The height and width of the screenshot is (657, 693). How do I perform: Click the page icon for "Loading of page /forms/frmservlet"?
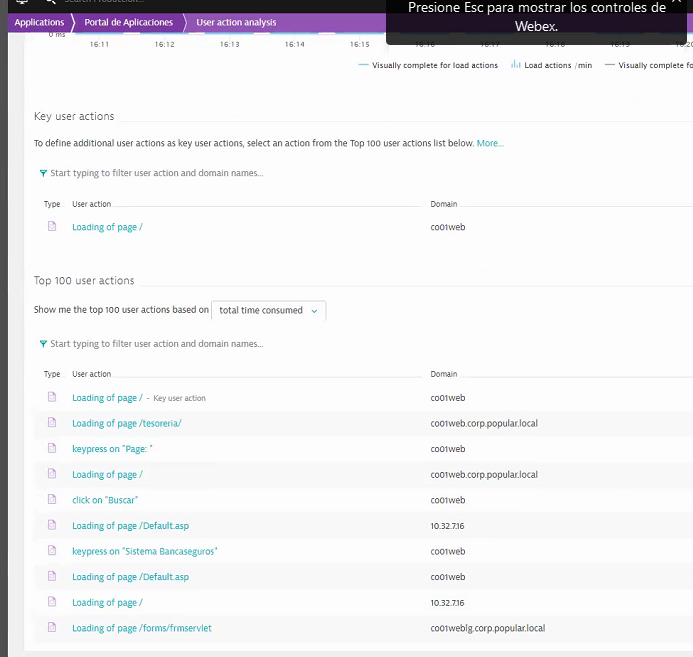(x=52, y=628)
